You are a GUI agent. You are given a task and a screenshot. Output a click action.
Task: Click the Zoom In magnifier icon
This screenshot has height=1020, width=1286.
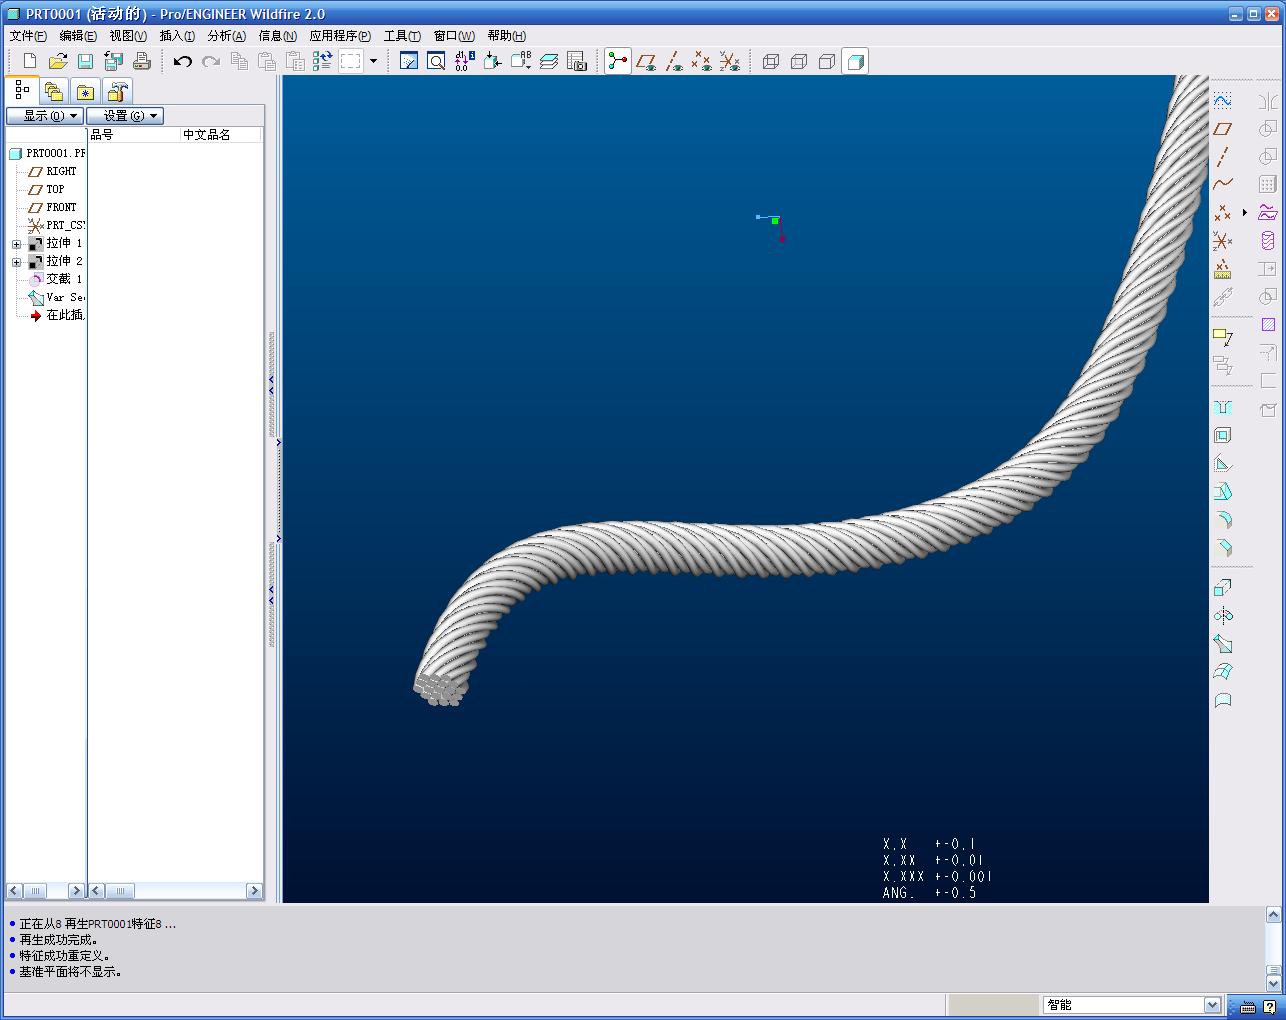click(437, 61)
